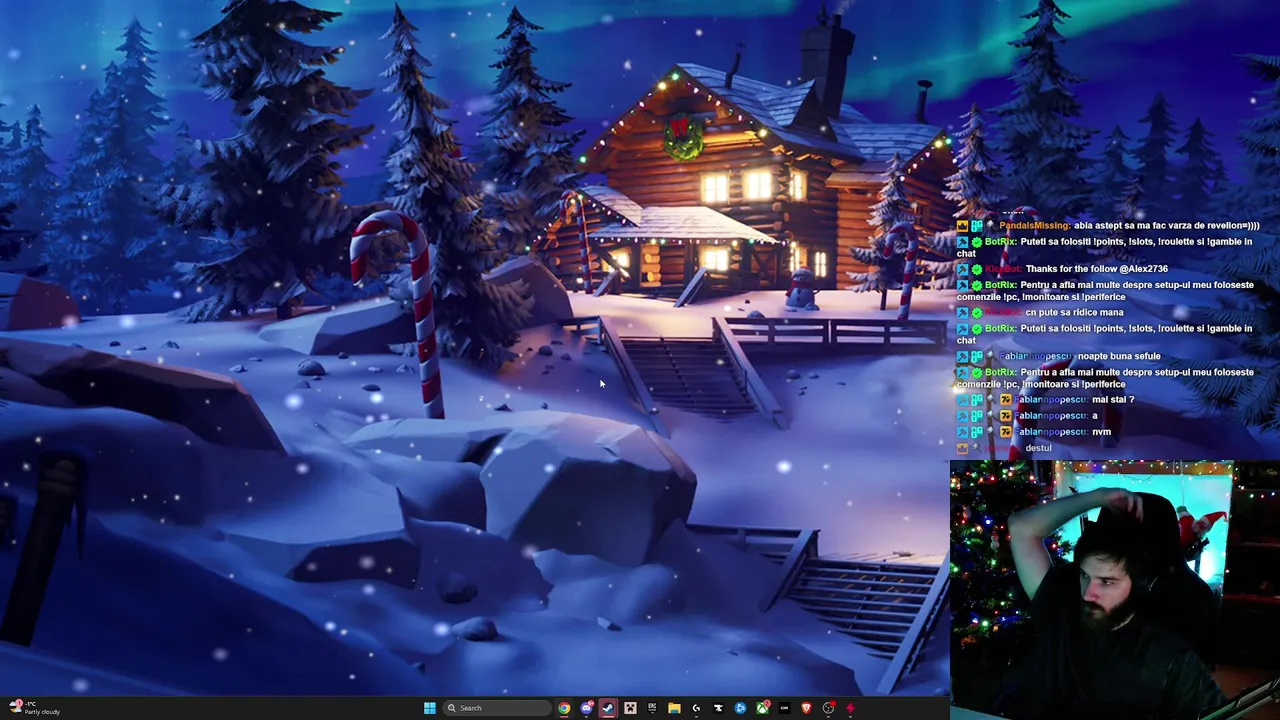Click the red lightning bolt taskbar icon
The width and height of the screenshot is (1280, 720).
tap(850, 708)
